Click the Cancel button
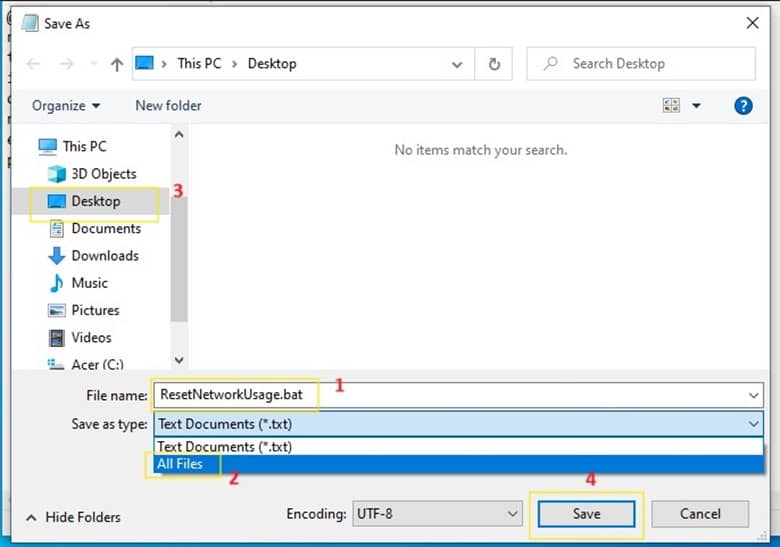Viewport: 780px width, 547px height. tap(700, 514)
